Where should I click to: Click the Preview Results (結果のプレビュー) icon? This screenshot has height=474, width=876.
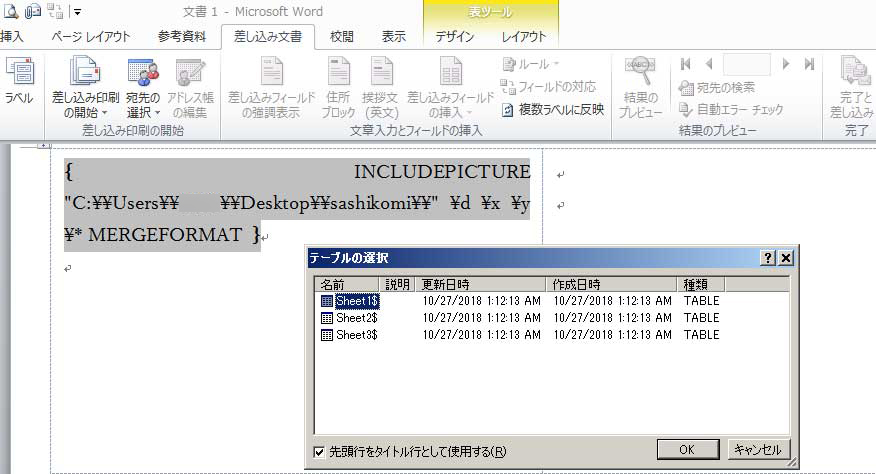coord(640,72)
